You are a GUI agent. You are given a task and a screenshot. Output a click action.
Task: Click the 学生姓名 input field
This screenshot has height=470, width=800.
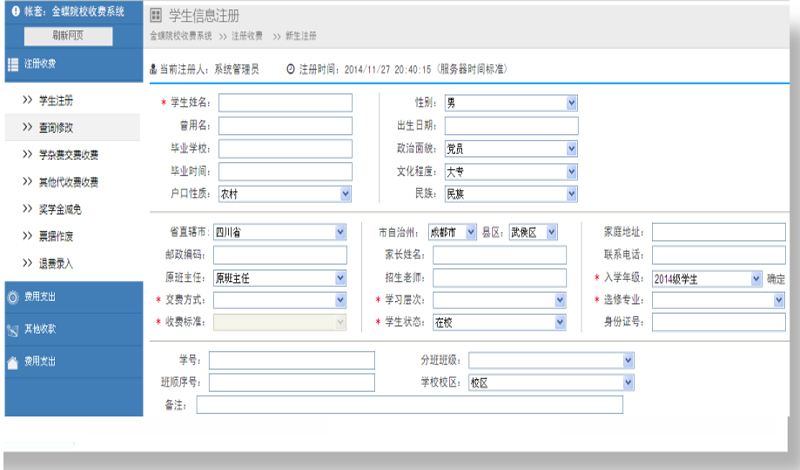285,102
